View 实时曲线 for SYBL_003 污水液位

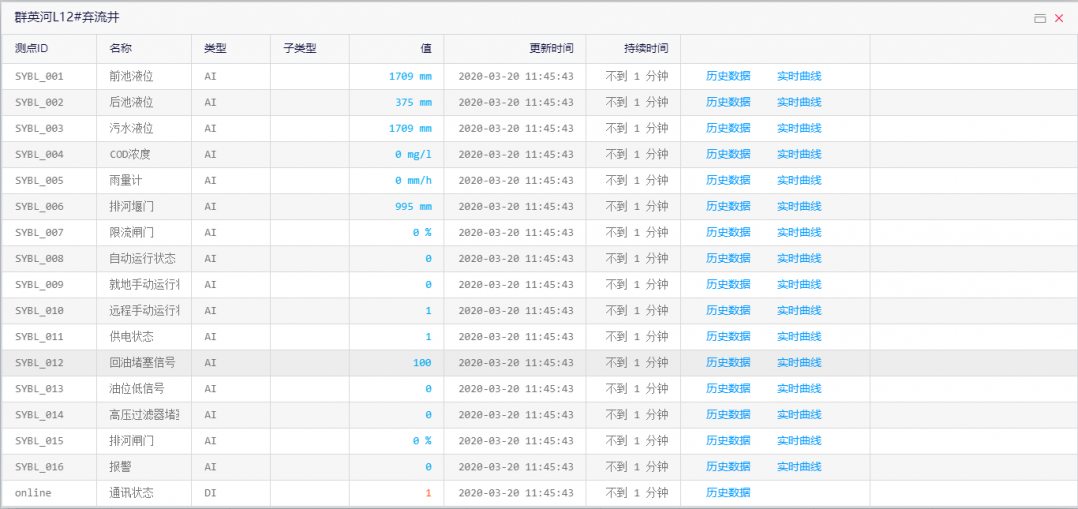[x=799, y=129]
